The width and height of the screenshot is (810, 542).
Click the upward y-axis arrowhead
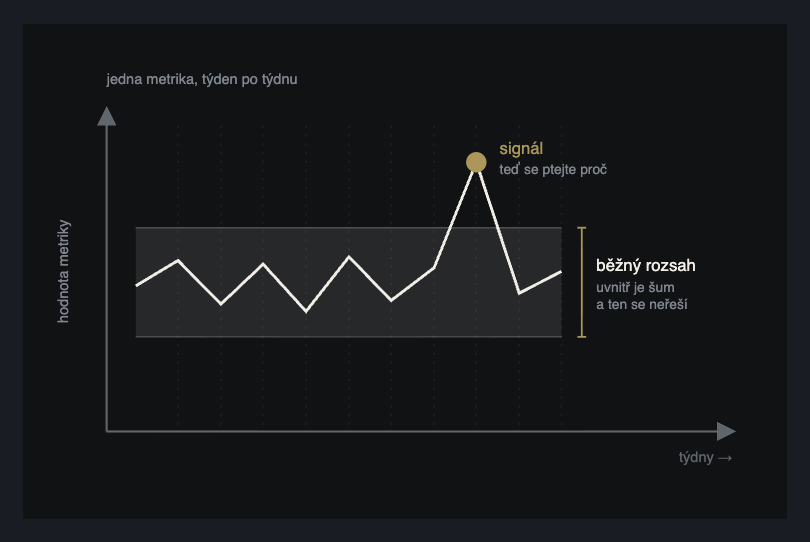[106, 116]
